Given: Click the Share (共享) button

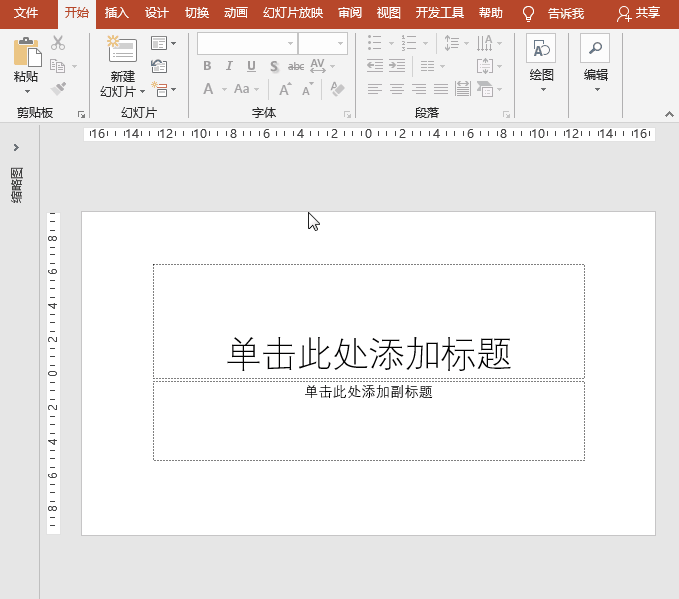Looking at the screenshot, I should pyautogui.click(x=639, y=13).
